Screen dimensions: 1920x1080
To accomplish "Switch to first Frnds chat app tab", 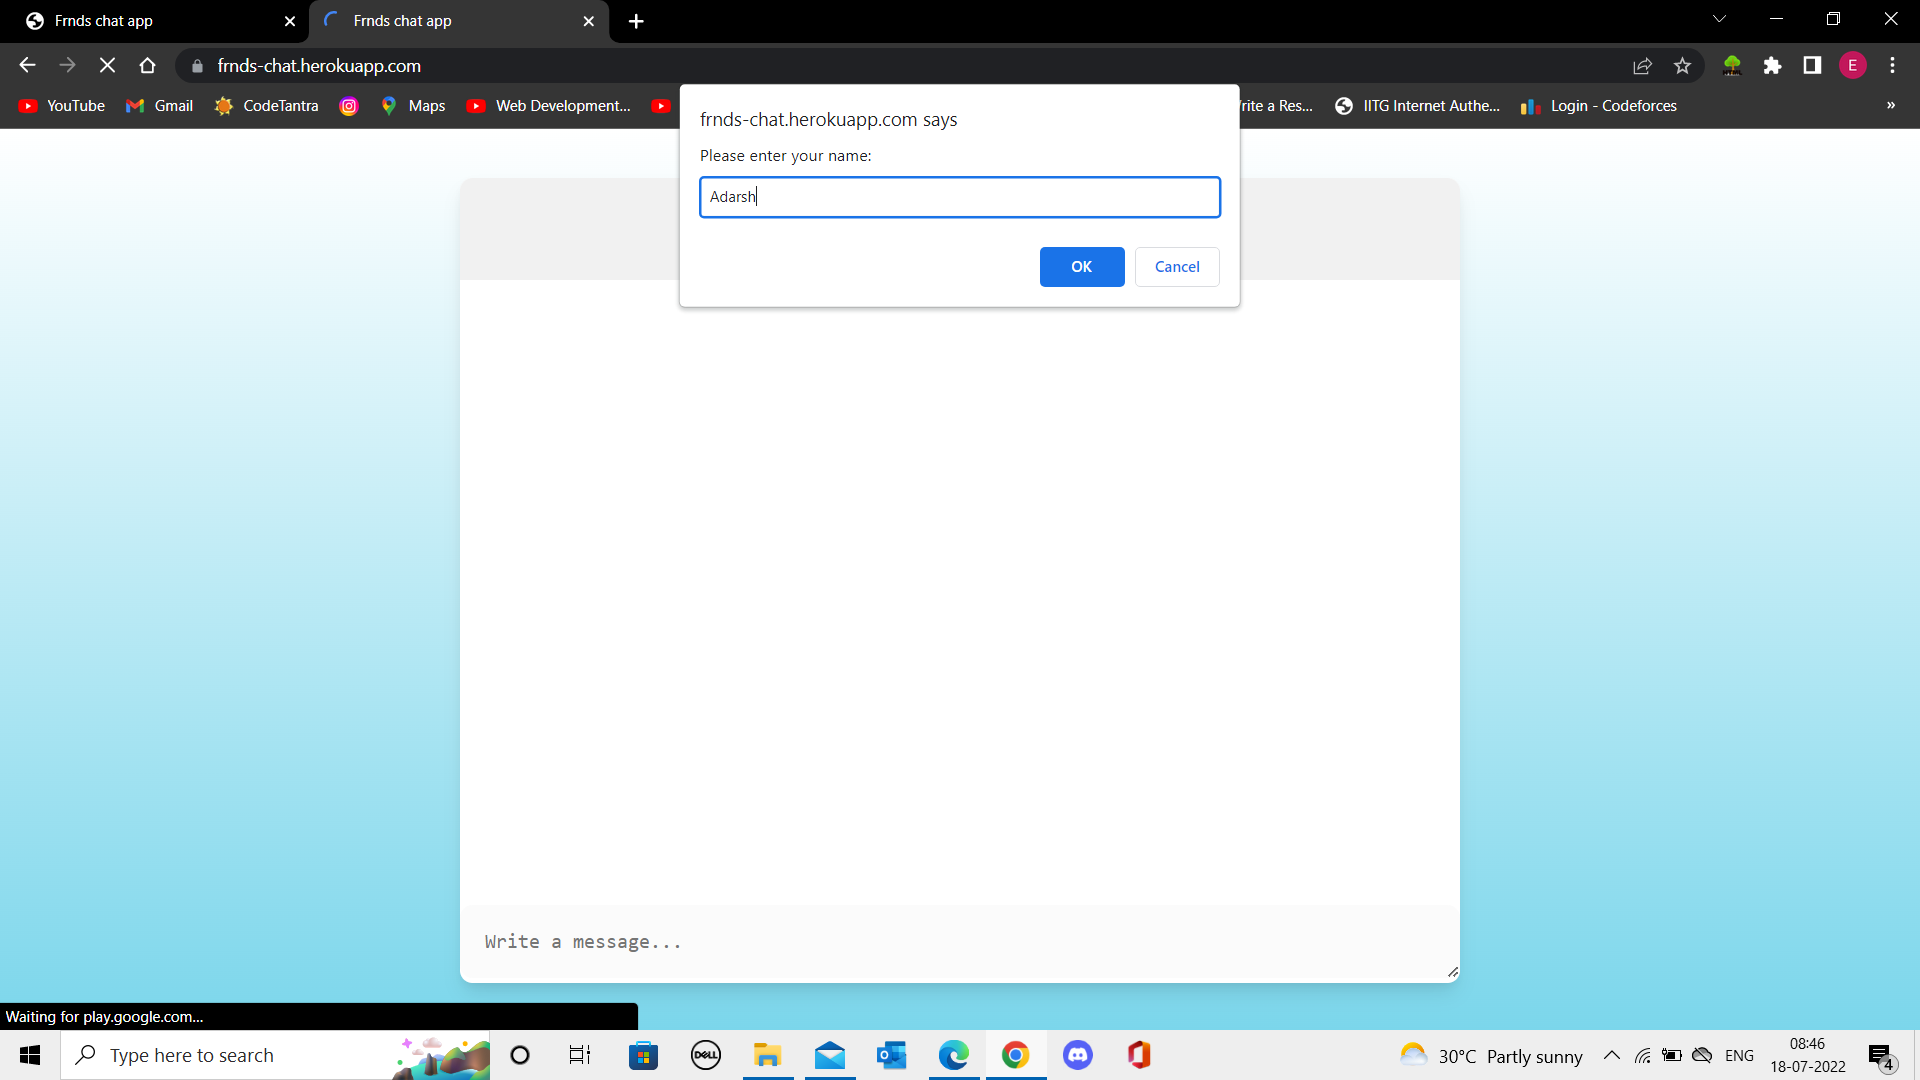I will coord(150,21).
